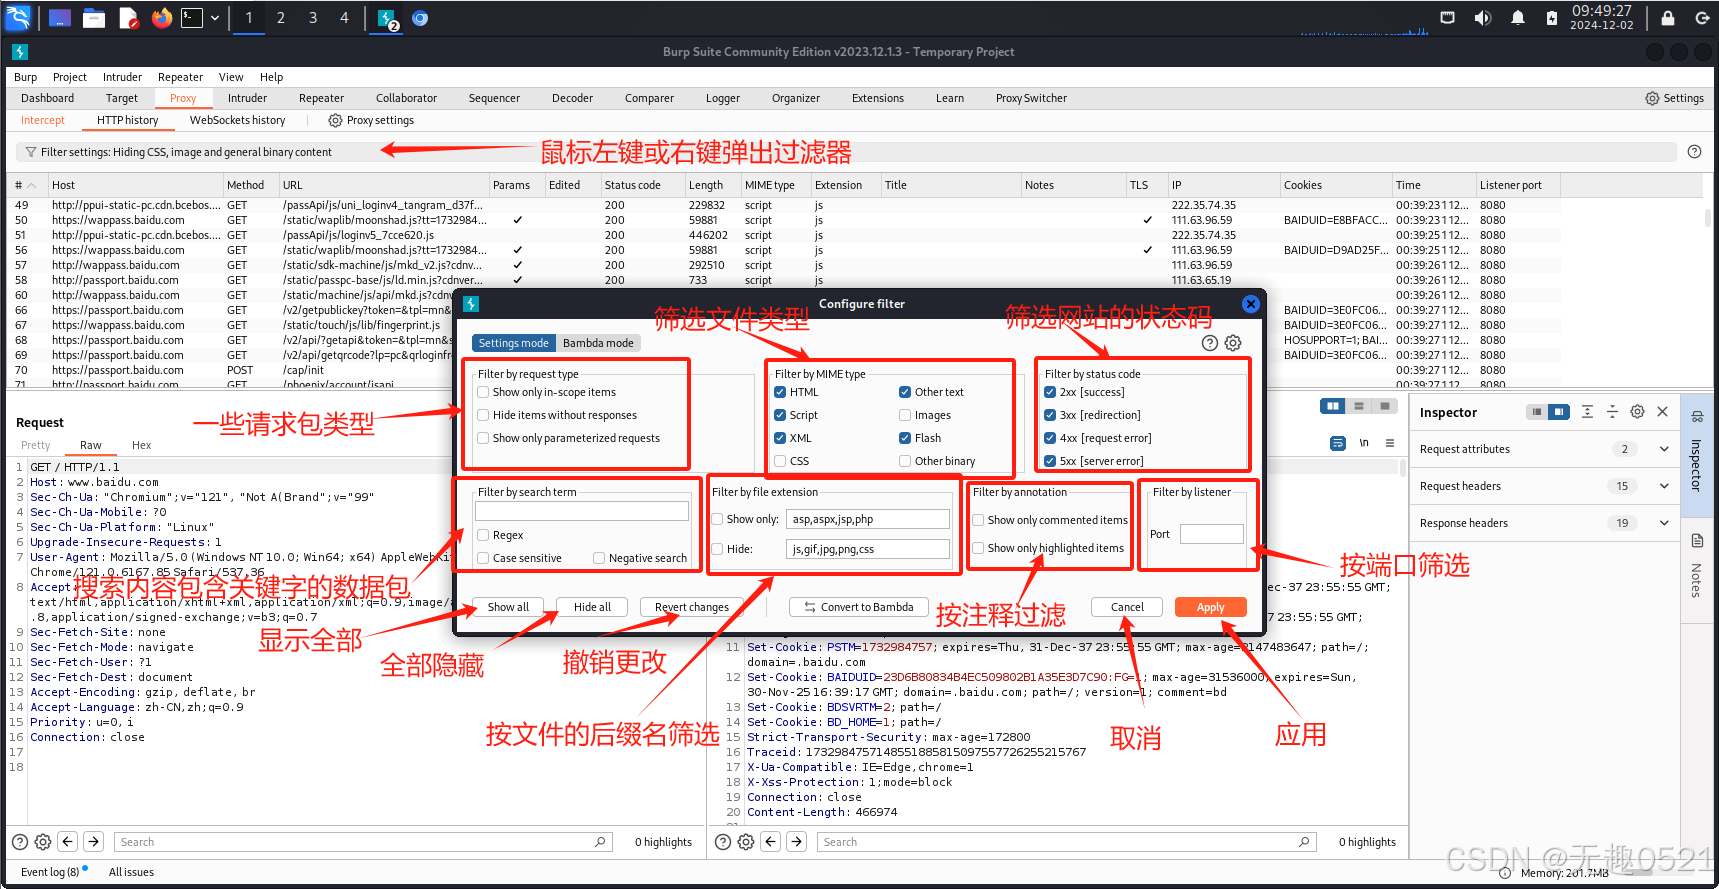Screen dimensions: 1719x889
Task: Open the file manager from the panel
Action: coord(94,18)
